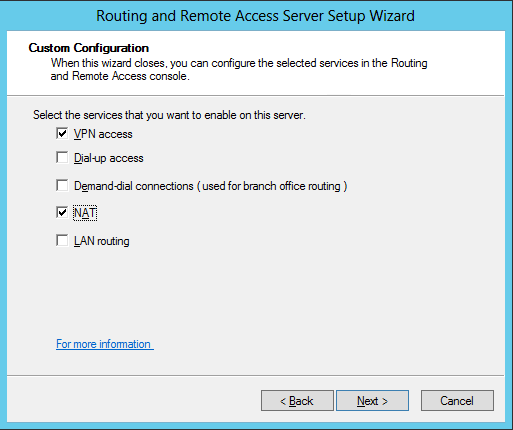The width and height of the screenshot is (513, 430).
Task: Click the Custom Configuration heading
Action: [x=89, y=48]
